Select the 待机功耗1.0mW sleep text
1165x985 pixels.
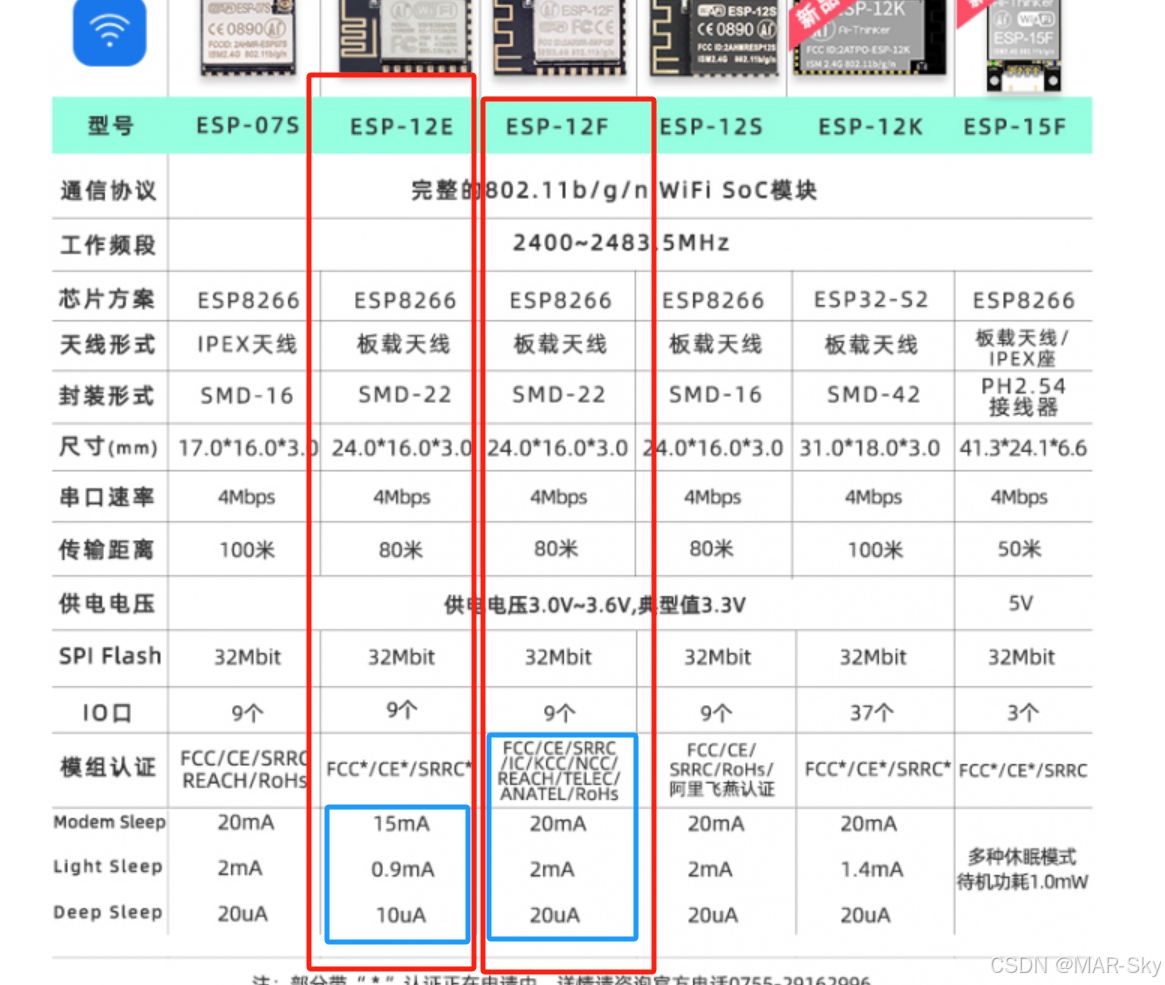point(1022,882)
